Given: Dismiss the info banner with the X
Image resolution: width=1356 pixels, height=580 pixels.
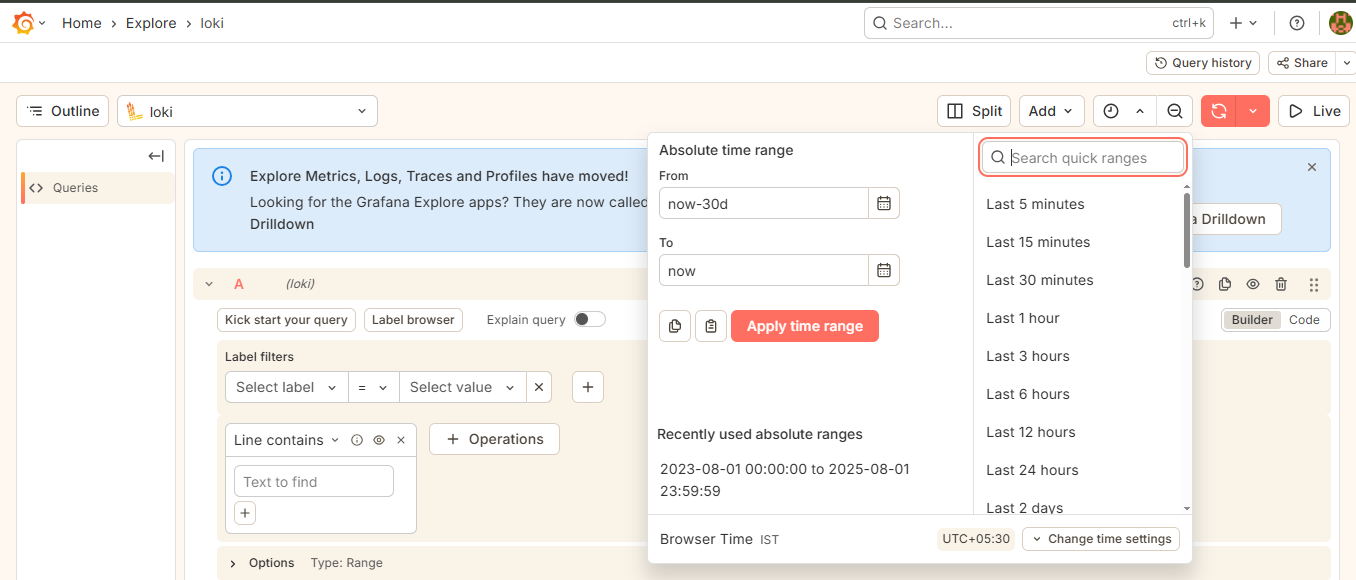Looking at the screenshot, I should [1312, 168].
